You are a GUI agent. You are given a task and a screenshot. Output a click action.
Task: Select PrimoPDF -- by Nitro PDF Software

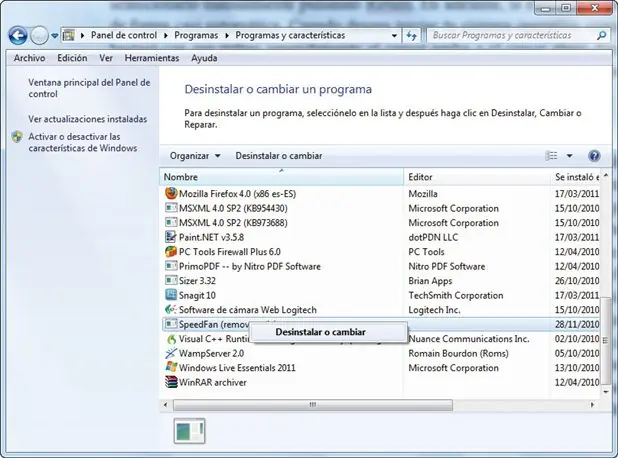250,266
